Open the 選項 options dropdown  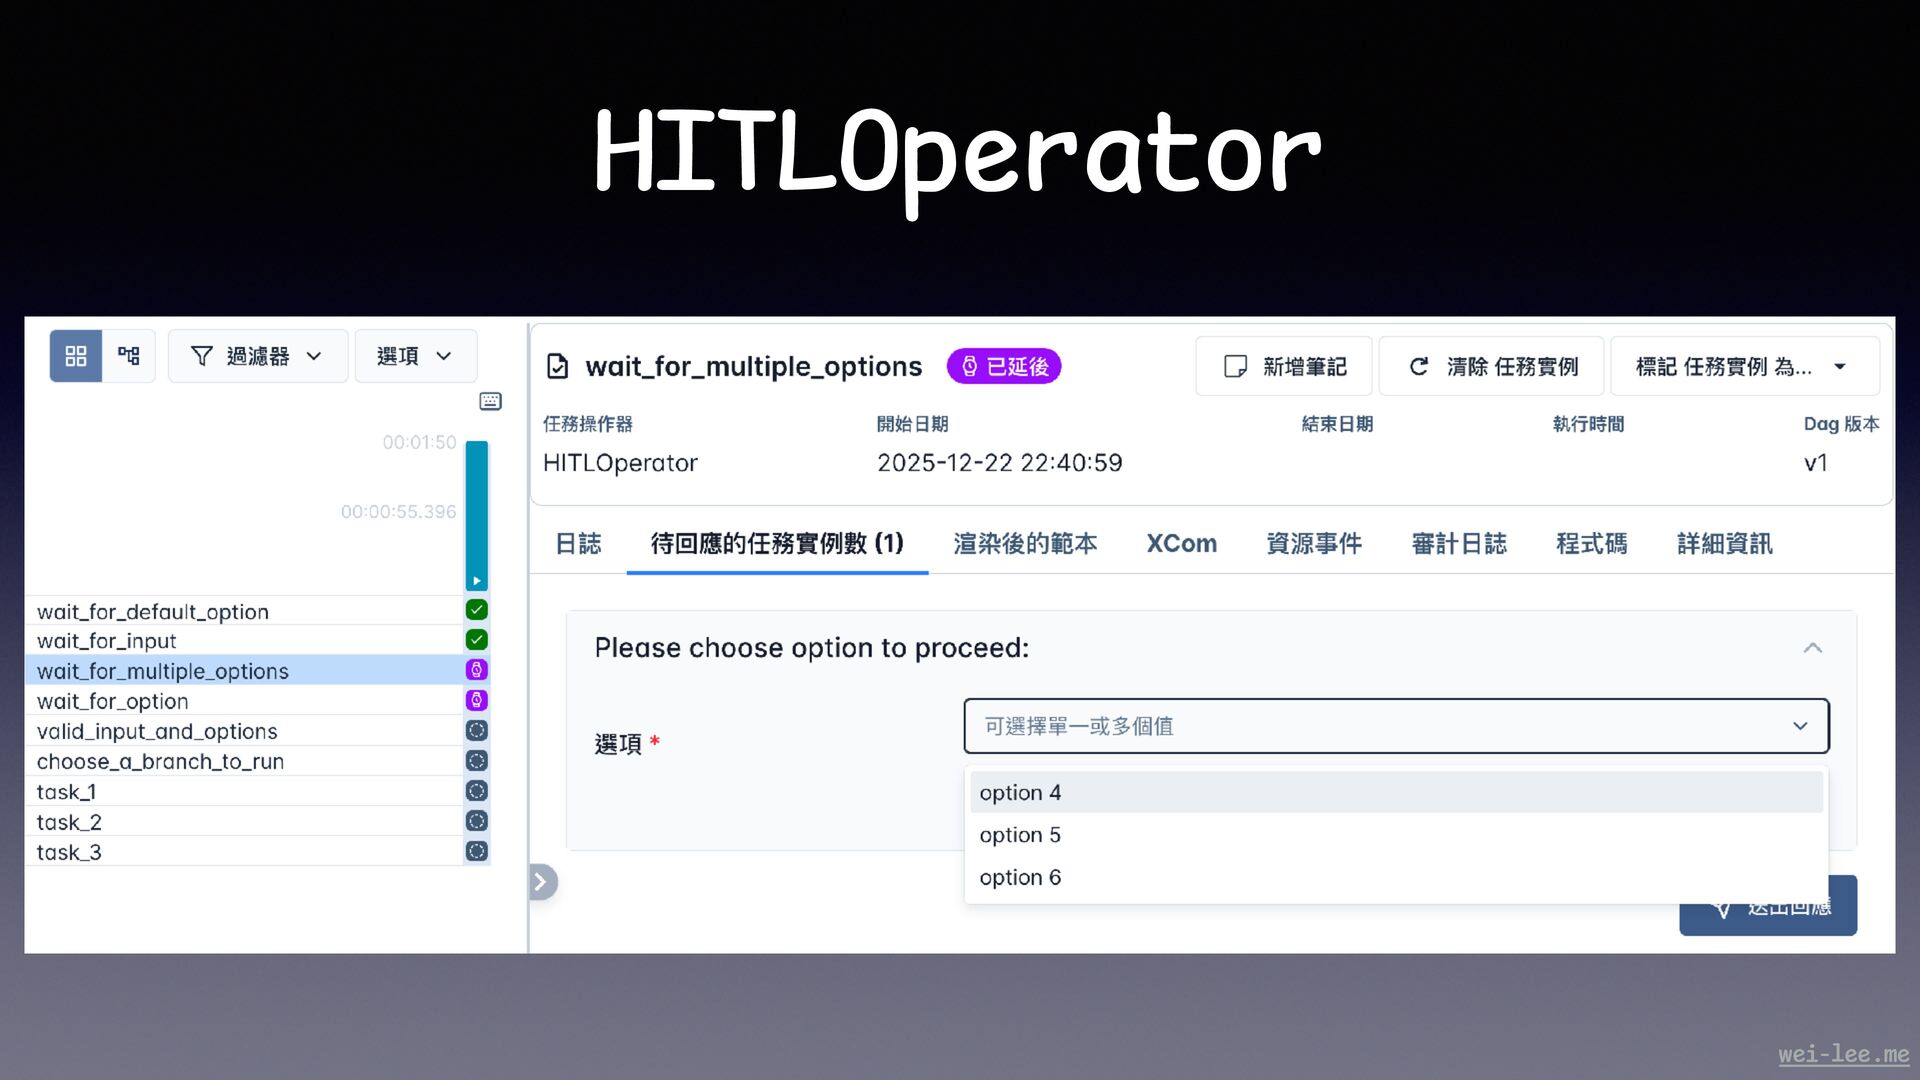click(415, 356)
